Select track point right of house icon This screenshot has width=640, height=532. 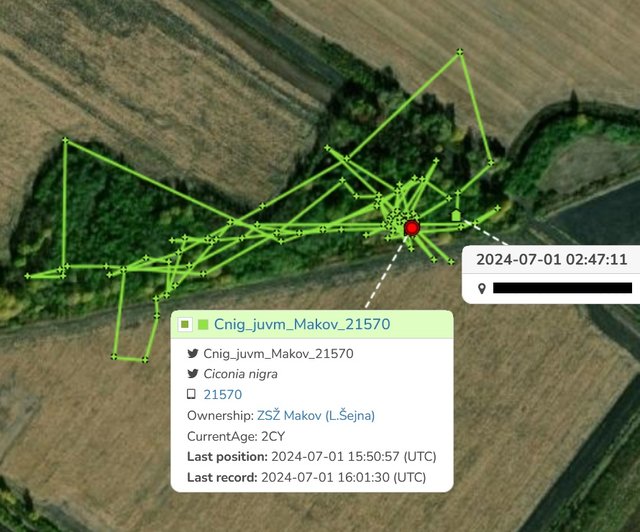click(x=476, y=222)
